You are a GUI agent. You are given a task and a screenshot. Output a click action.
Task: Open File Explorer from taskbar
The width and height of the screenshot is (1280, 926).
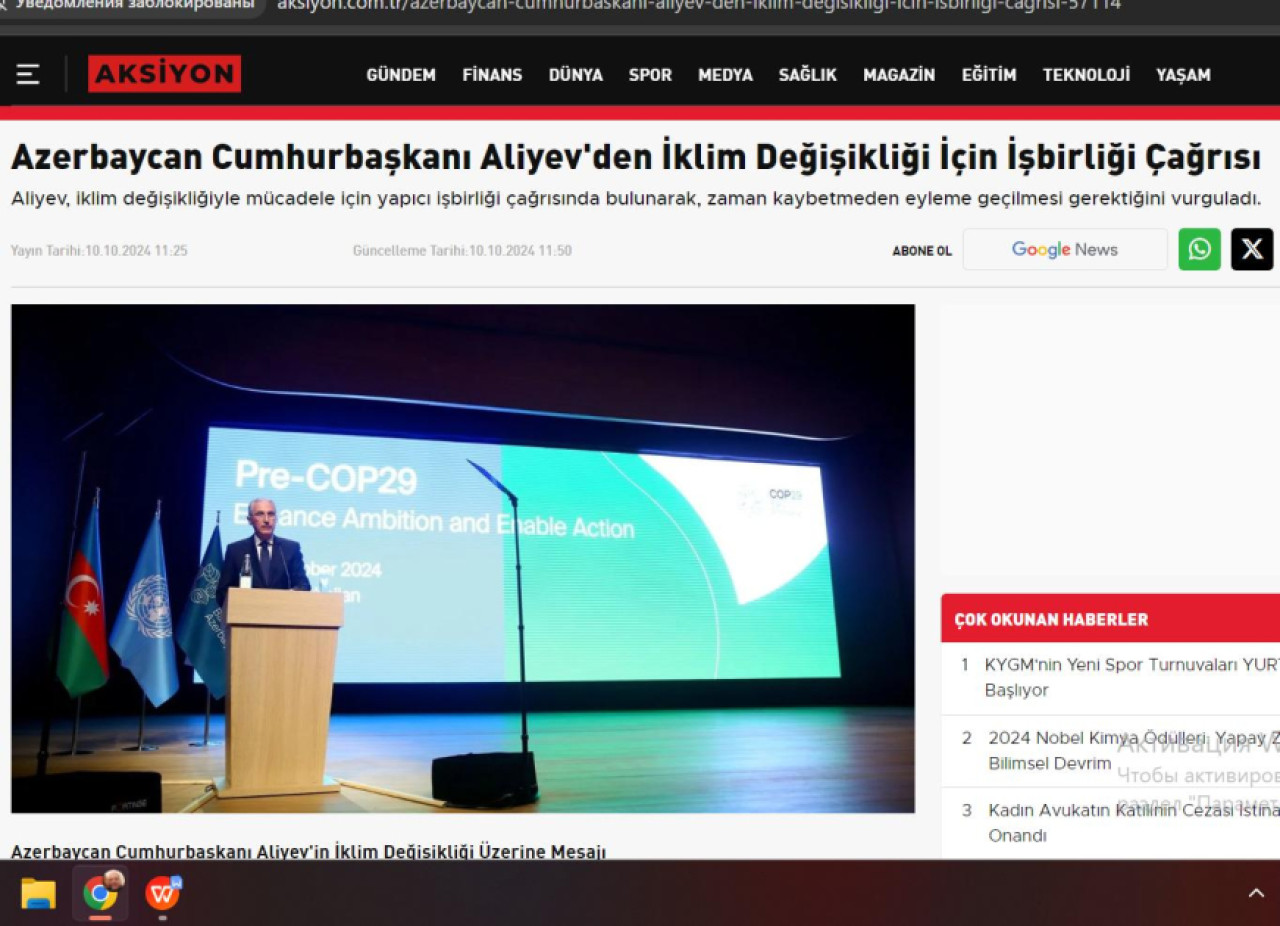(38, 893)
